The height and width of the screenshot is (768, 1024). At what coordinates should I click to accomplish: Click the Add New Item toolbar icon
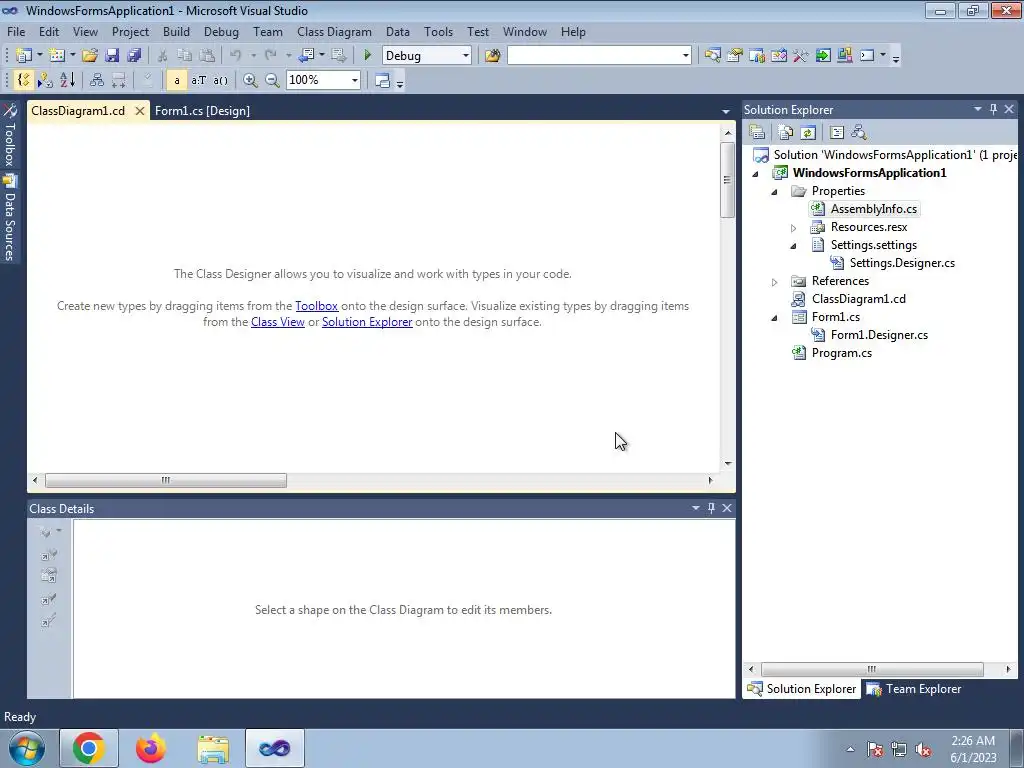[x=57, y=56]
